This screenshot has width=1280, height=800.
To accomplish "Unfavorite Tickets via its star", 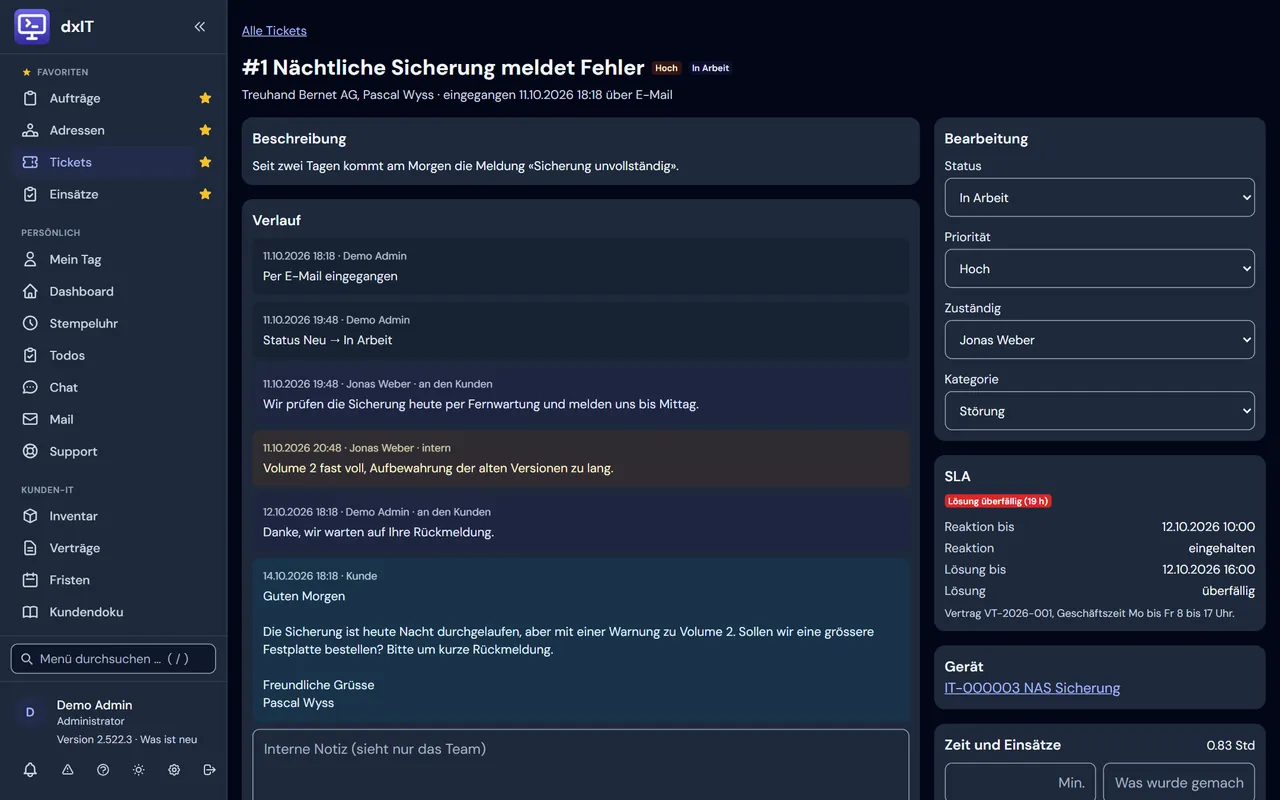I will (205, 162).
